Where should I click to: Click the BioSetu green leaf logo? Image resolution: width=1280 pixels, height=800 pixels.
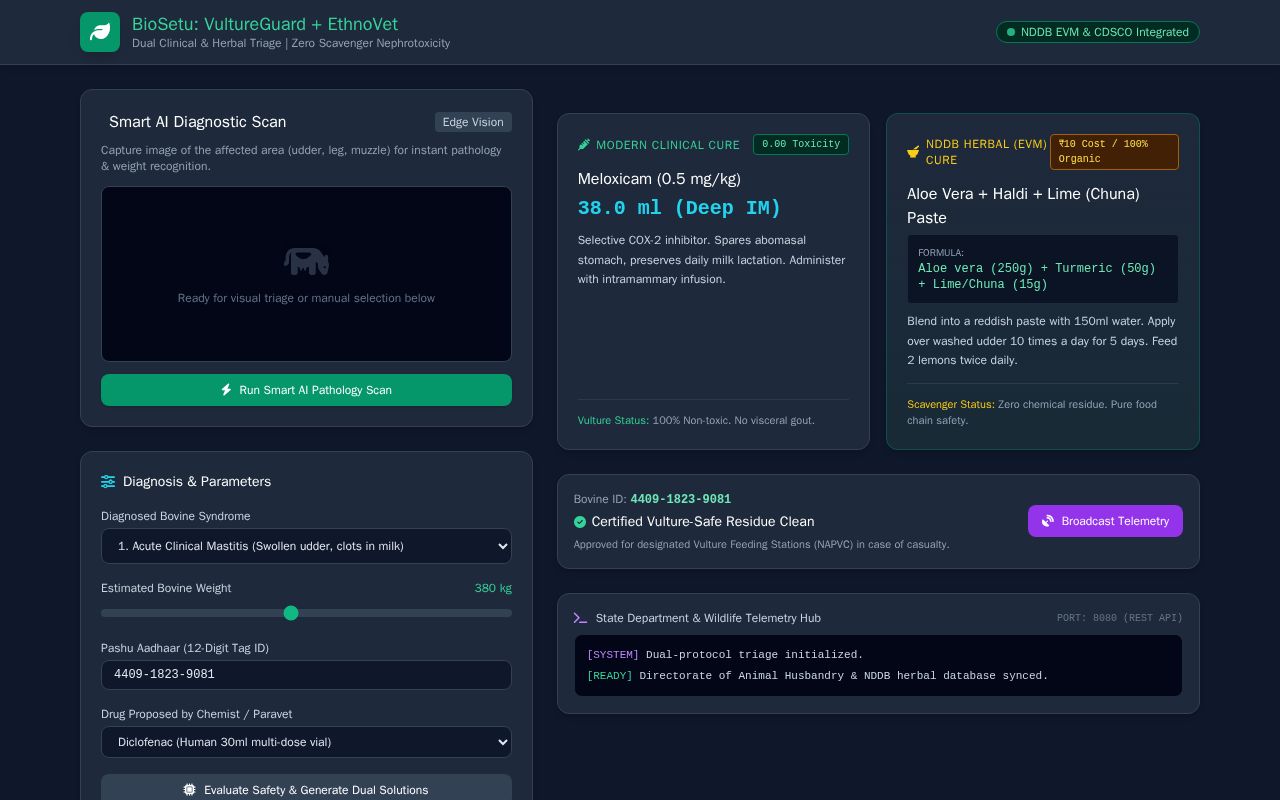[x=100, y=32]
